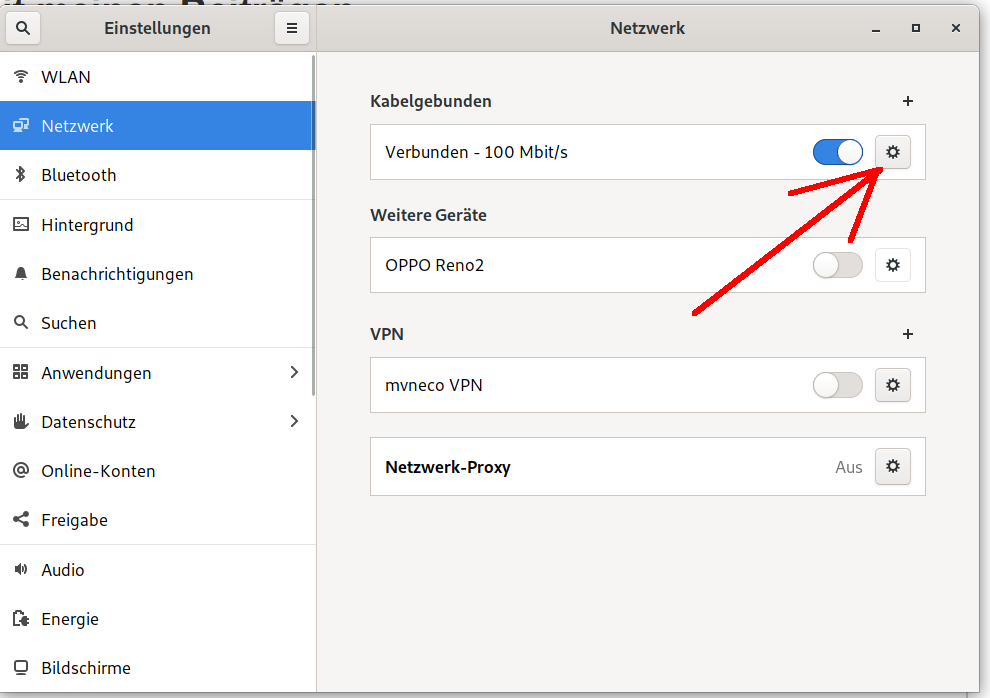990x698 pixels.
Task: Open settings gear for wired connection
Action: point(892,152)
